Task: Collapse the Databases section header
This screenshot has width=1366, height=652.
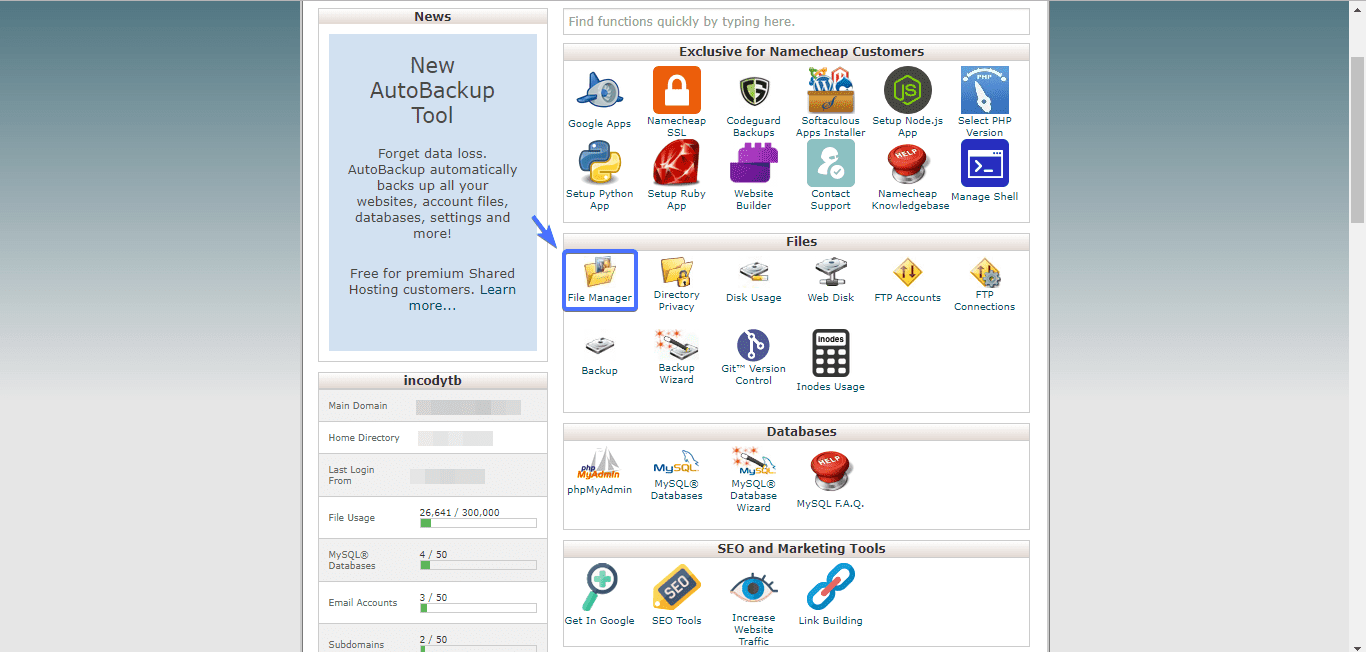Action: (x=796, y=432)
